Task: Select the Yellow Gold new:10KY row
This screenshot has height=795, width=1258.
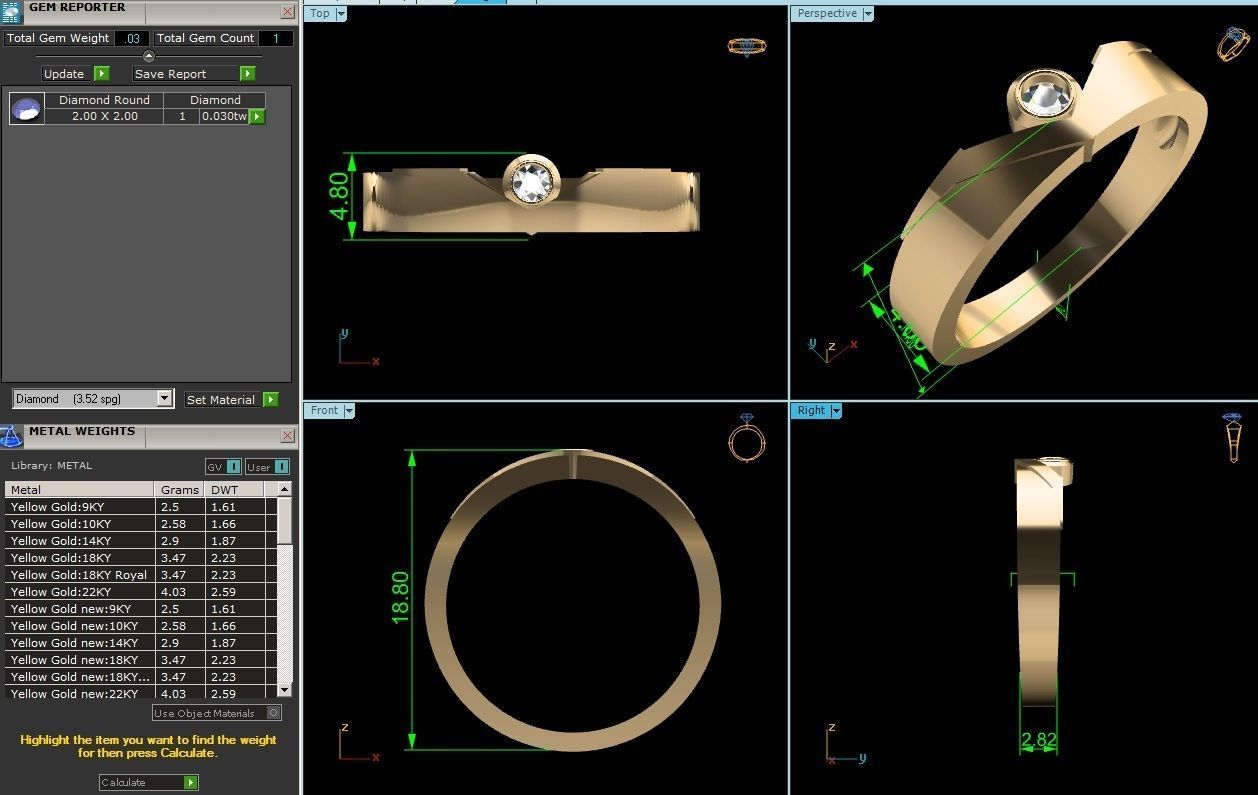Action: (x=141, y=626)
